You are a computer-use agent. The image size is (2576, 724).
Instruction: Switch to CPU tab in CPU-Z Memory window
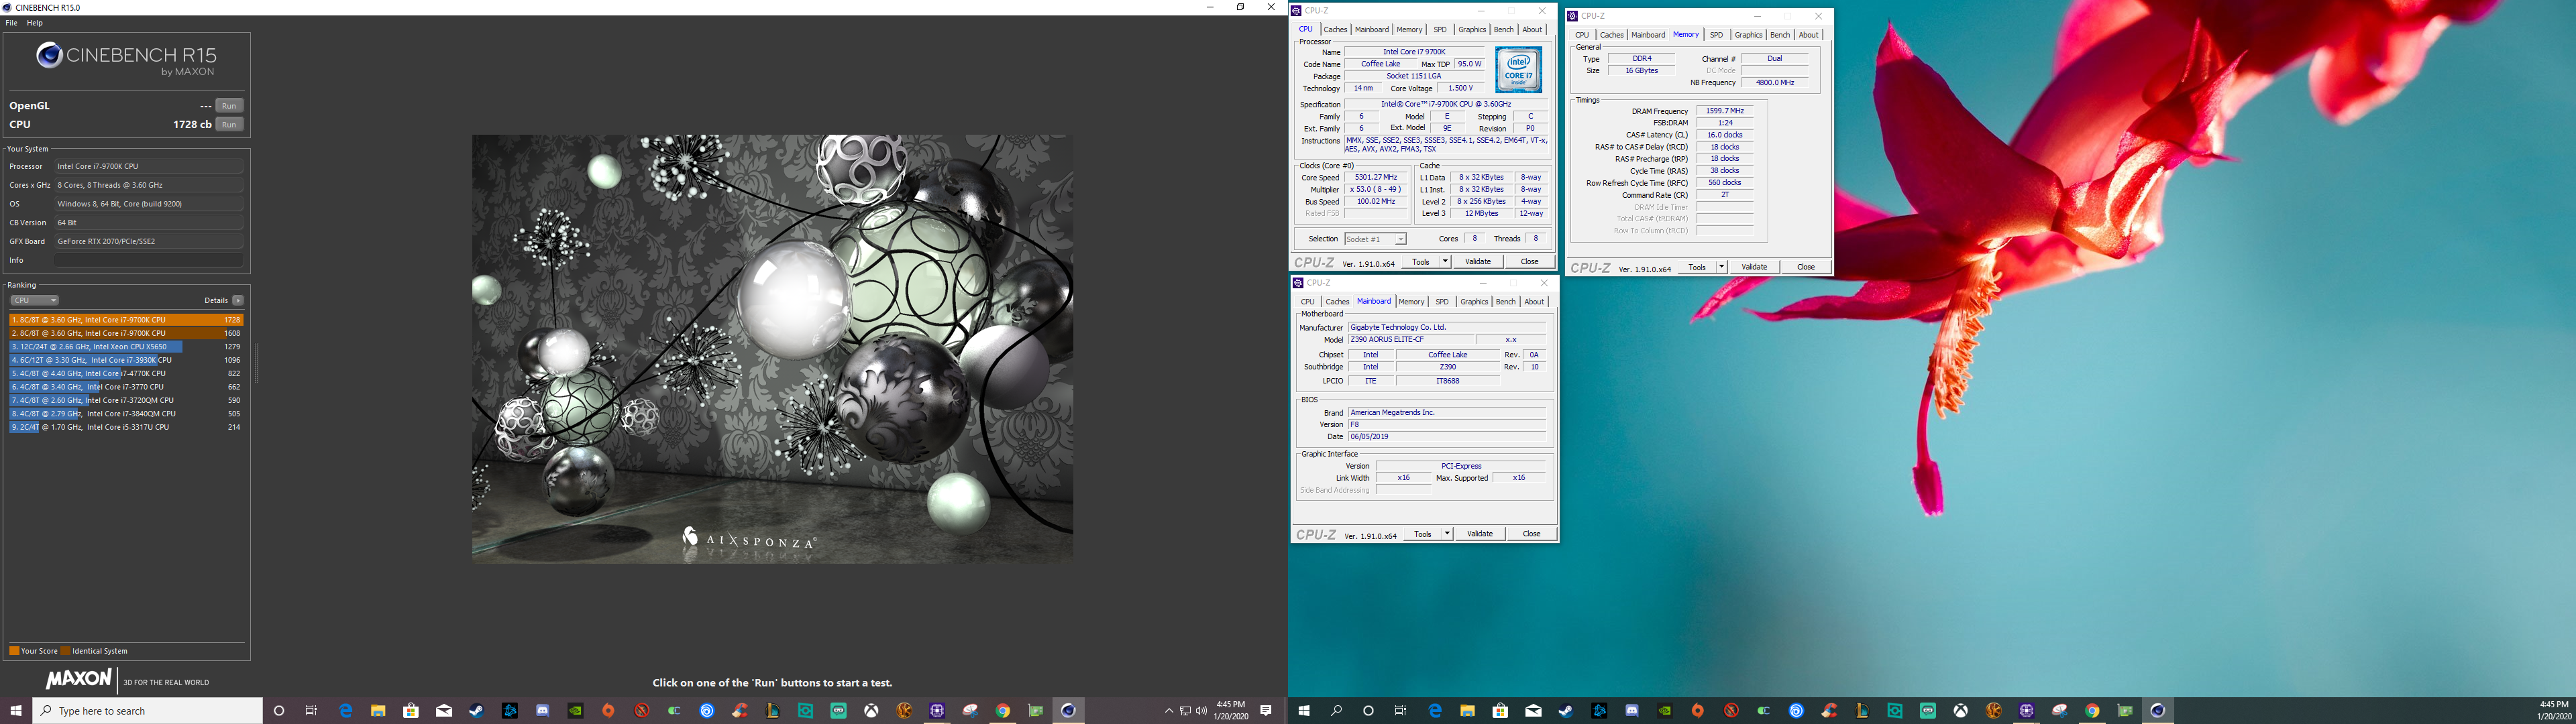(x=1582, y=35)
